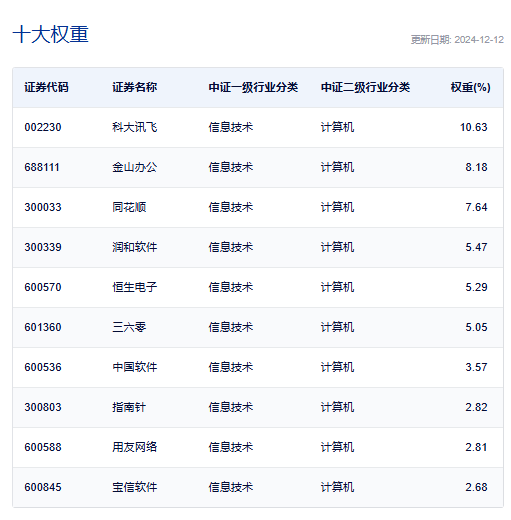Select 润和软件 in the table

click(x=134, y=247)
